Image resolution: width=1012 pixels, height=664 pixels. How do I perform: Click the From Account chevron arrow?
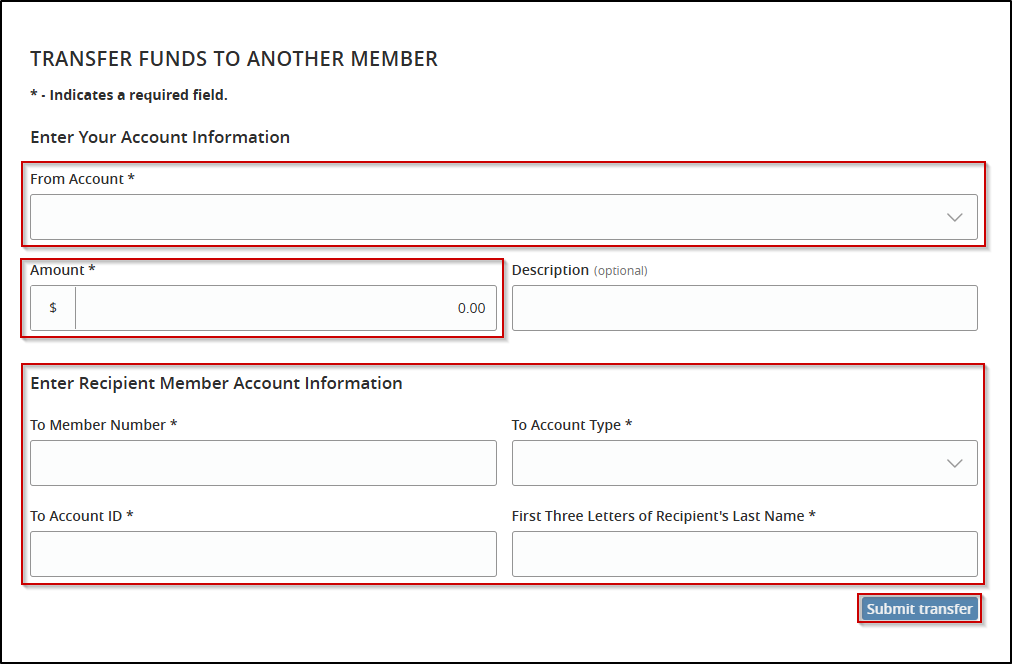pyautogui.click(x=954, y=217)
